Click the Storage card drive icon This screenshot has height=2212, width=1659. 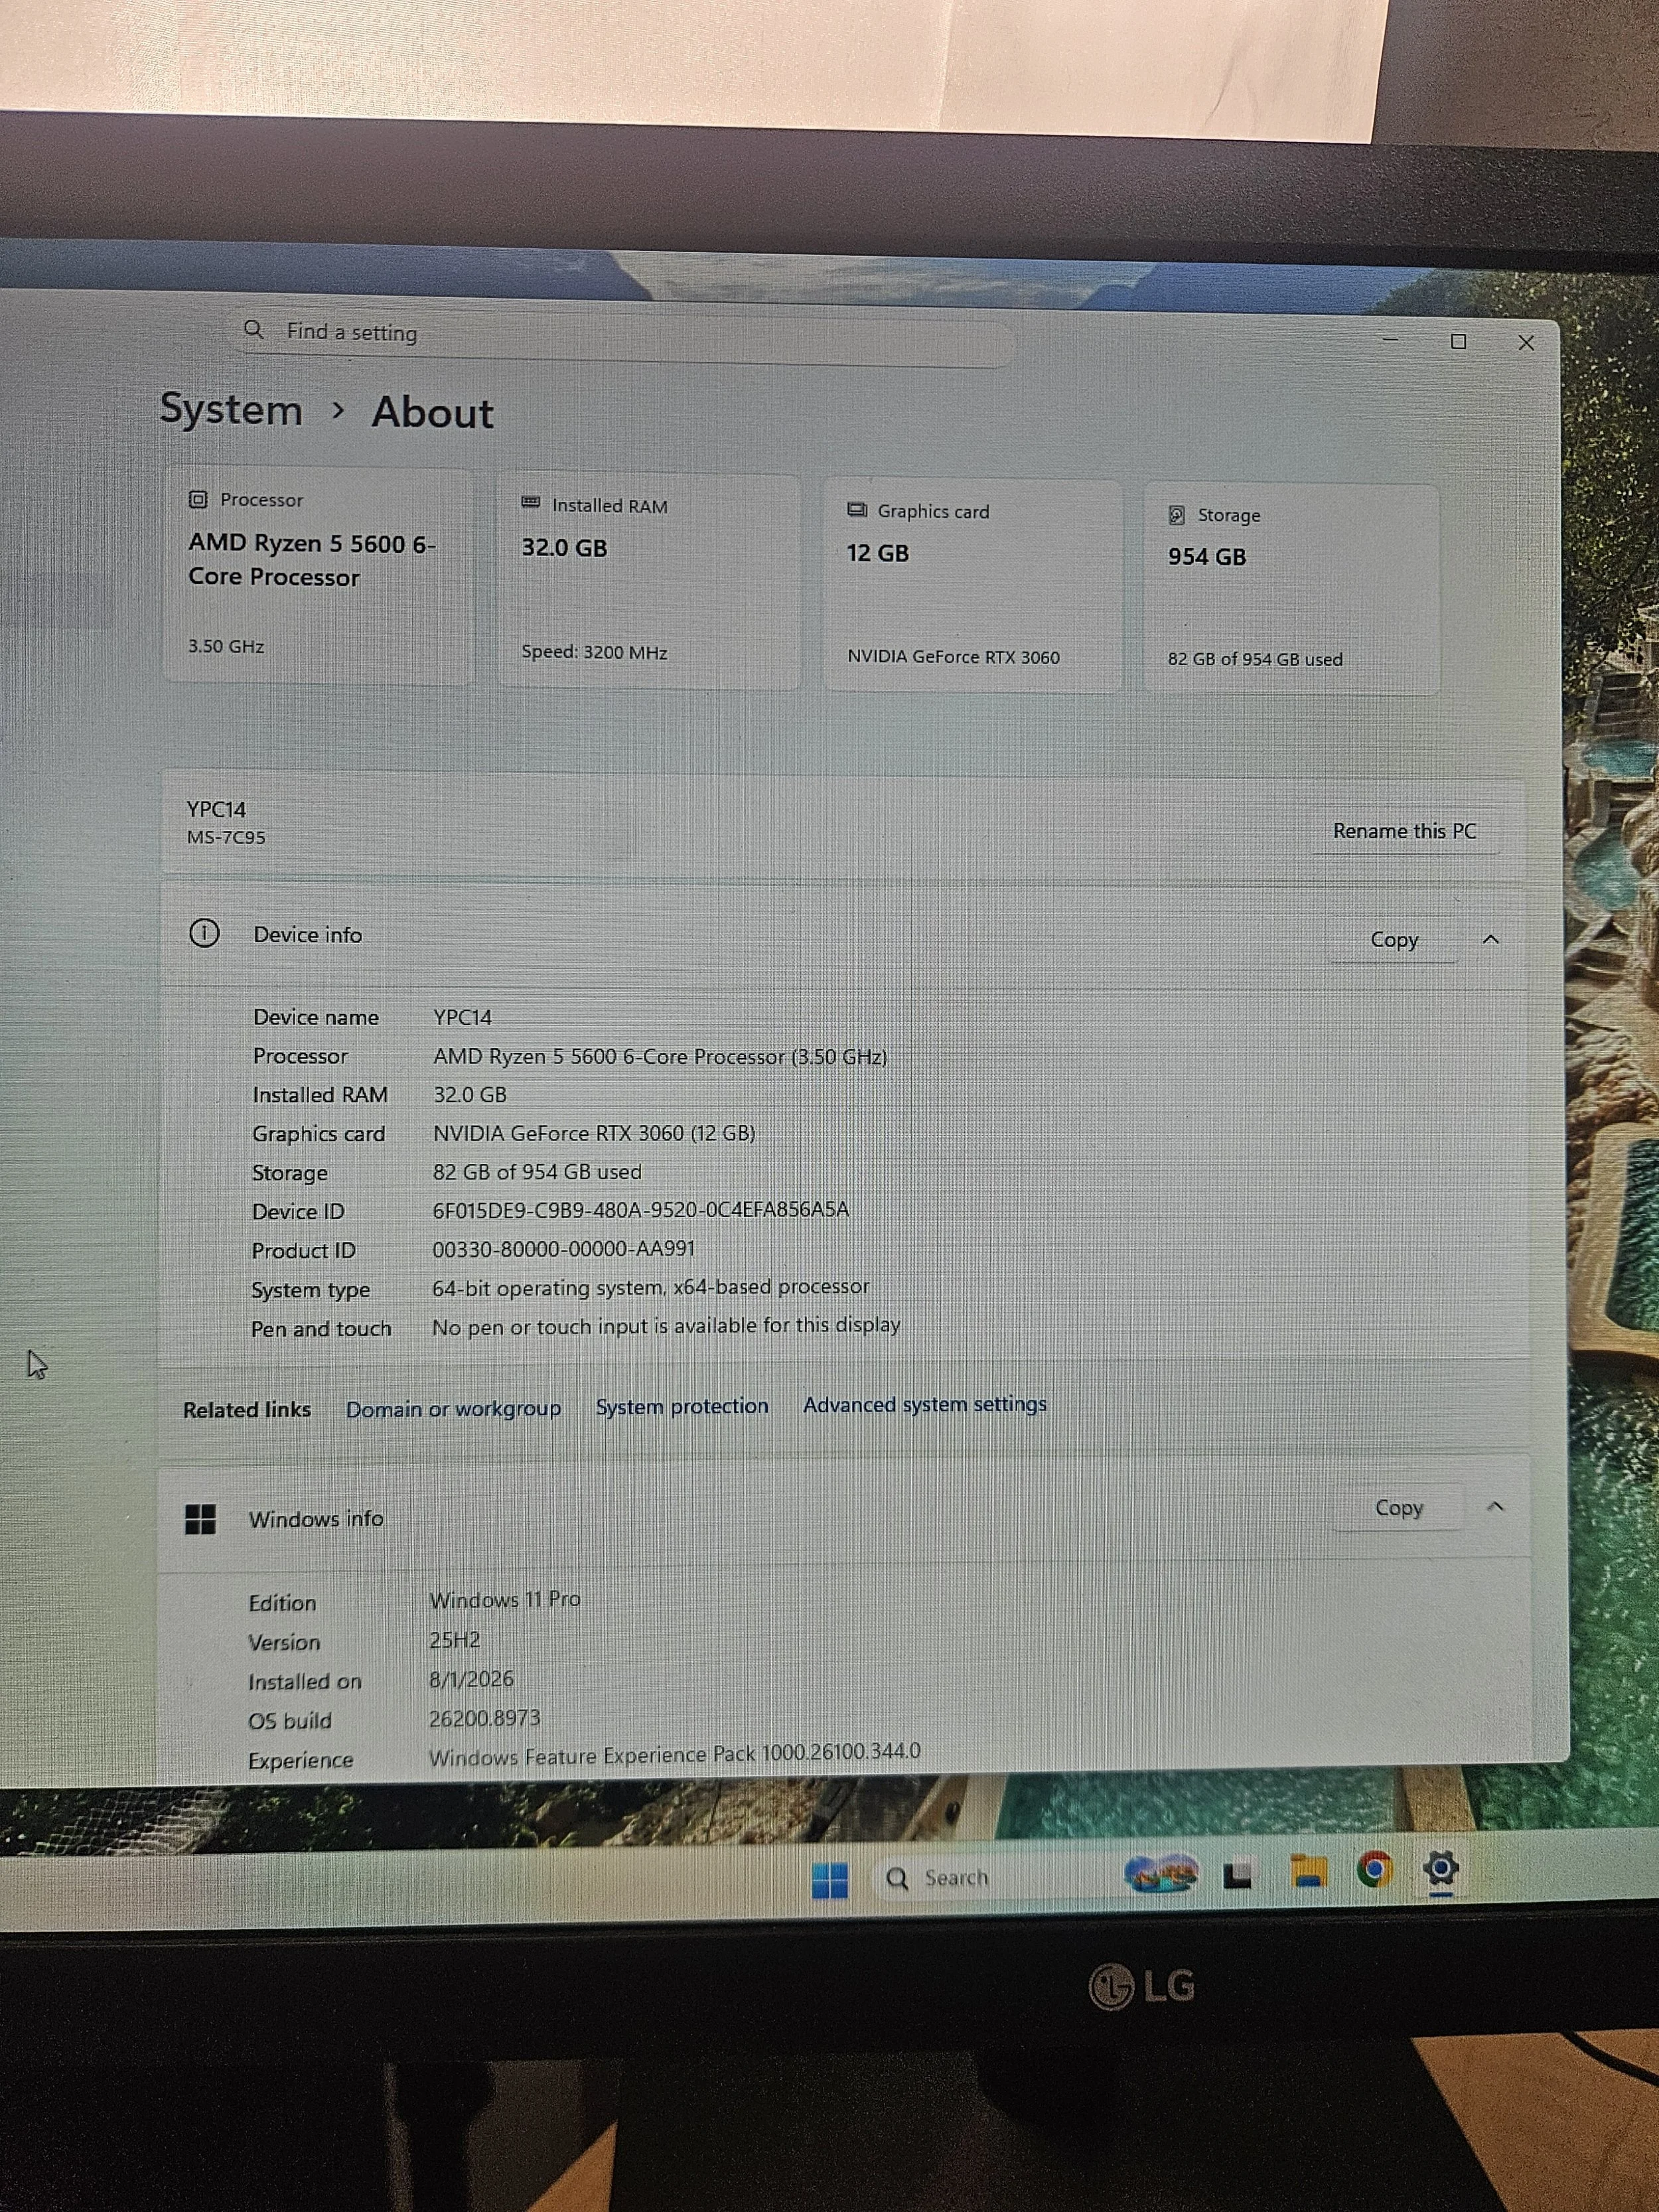click(1177, 515)
